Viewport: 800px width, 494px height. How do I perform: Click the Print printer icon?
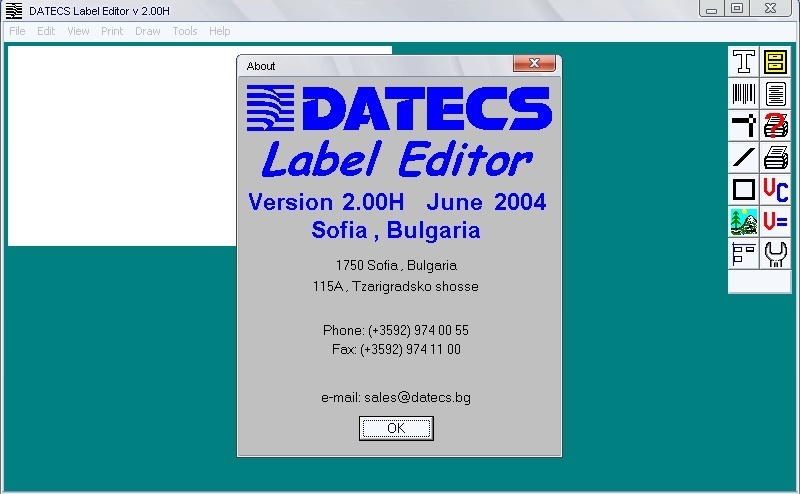coord(776,158)
